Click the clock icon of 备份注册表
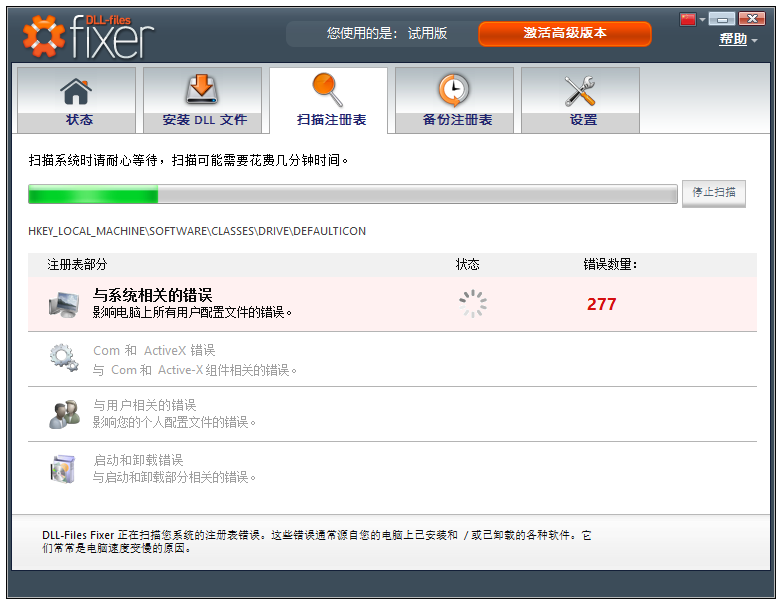 coord(454,90)
